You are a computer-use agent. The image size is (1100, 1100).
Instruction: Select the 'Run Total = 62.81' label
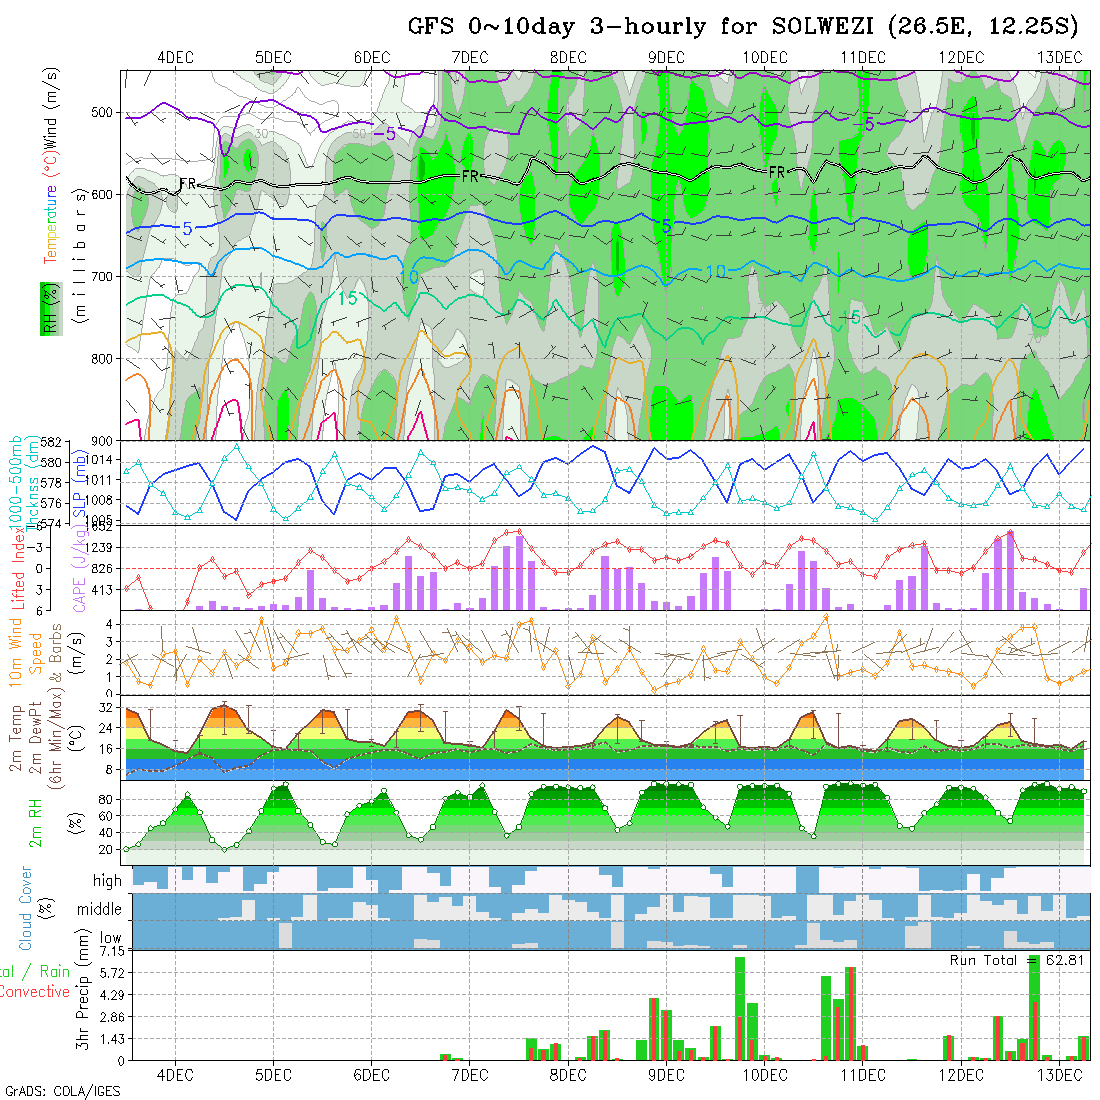point(1016,960)
